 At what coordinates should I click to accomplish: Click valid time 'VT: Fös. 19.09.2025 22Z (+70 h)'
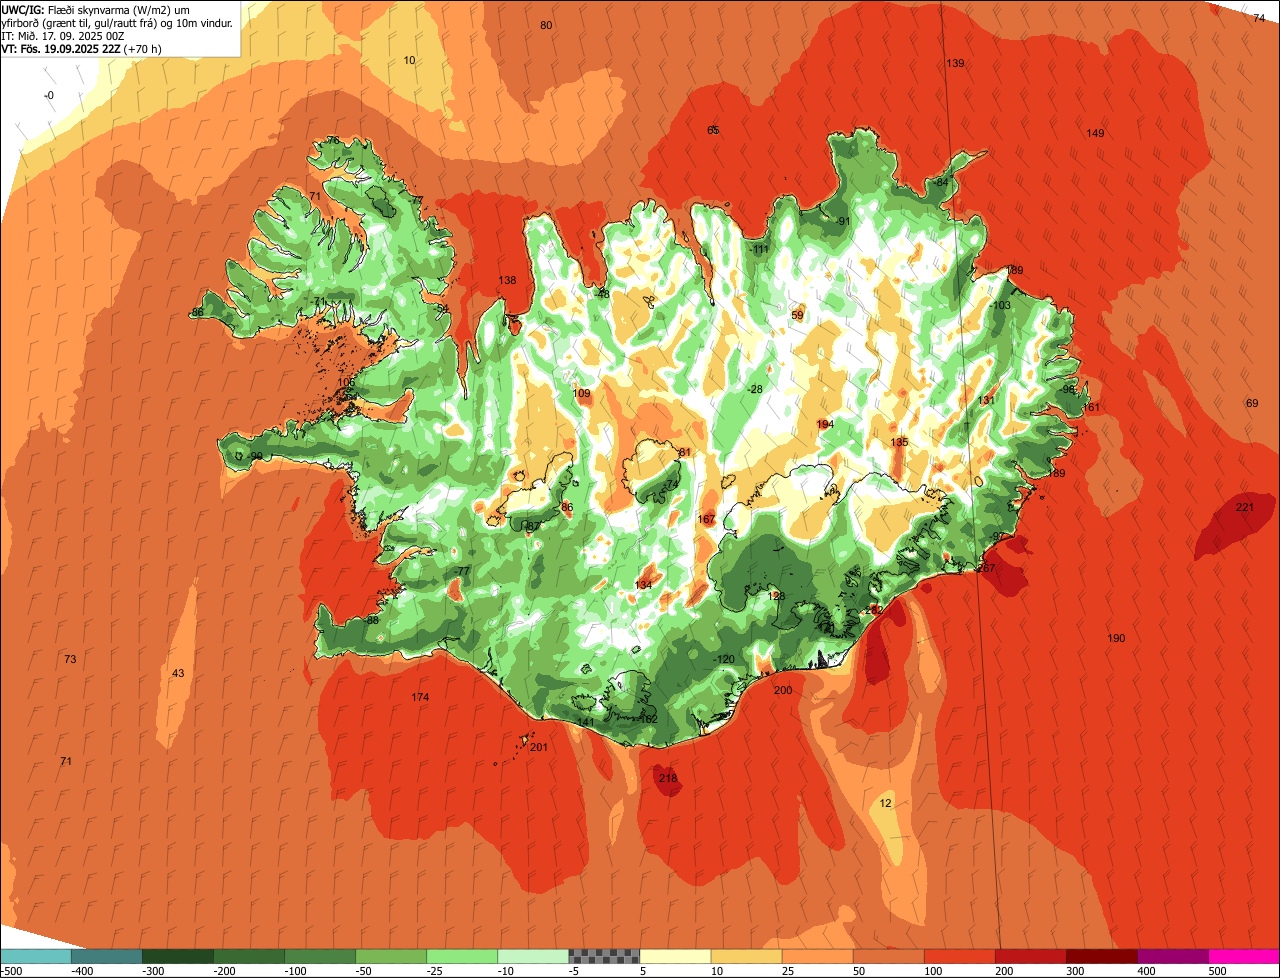pyautogui.click(x=82, y=48)
